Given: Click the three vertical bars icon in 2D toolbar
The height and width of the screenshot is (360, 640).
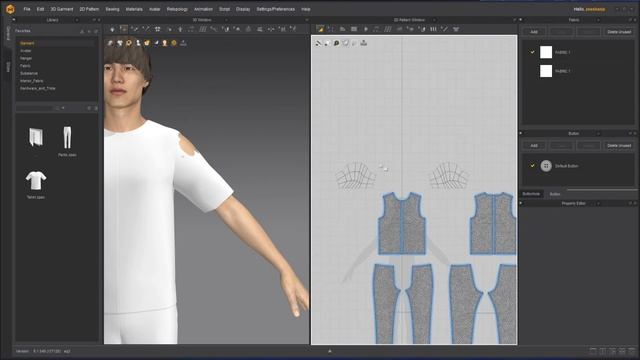Looking at the screenshot, I should (x=433, y=29).
